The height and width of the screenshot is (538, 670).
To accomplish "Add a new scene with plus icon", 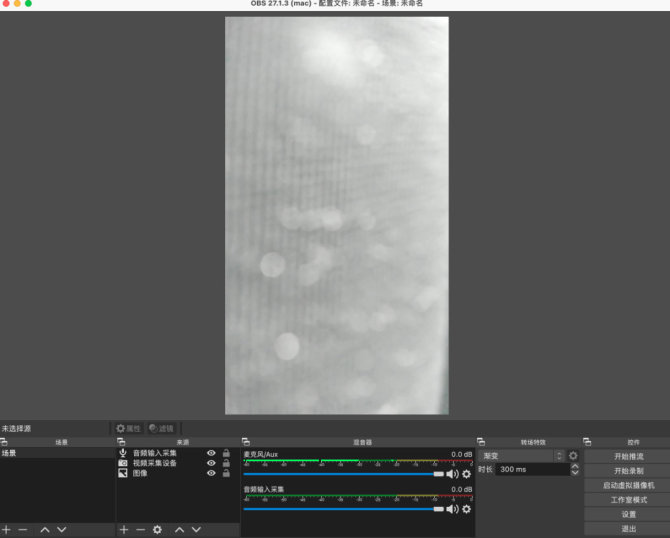I will click(x=6, y=530).
